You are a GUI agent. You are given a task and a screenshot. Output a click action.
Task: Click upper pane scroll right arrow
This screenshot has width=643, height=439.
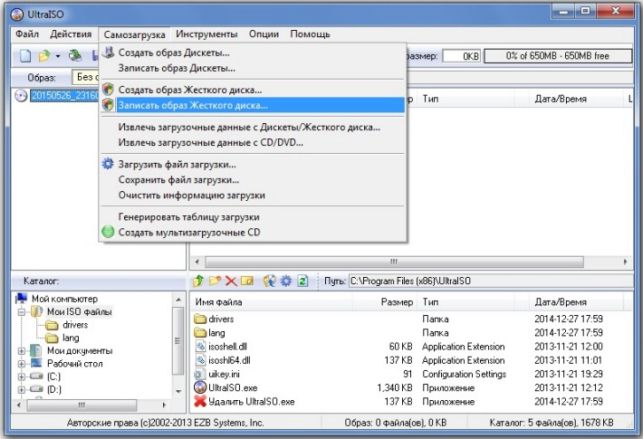625,262
